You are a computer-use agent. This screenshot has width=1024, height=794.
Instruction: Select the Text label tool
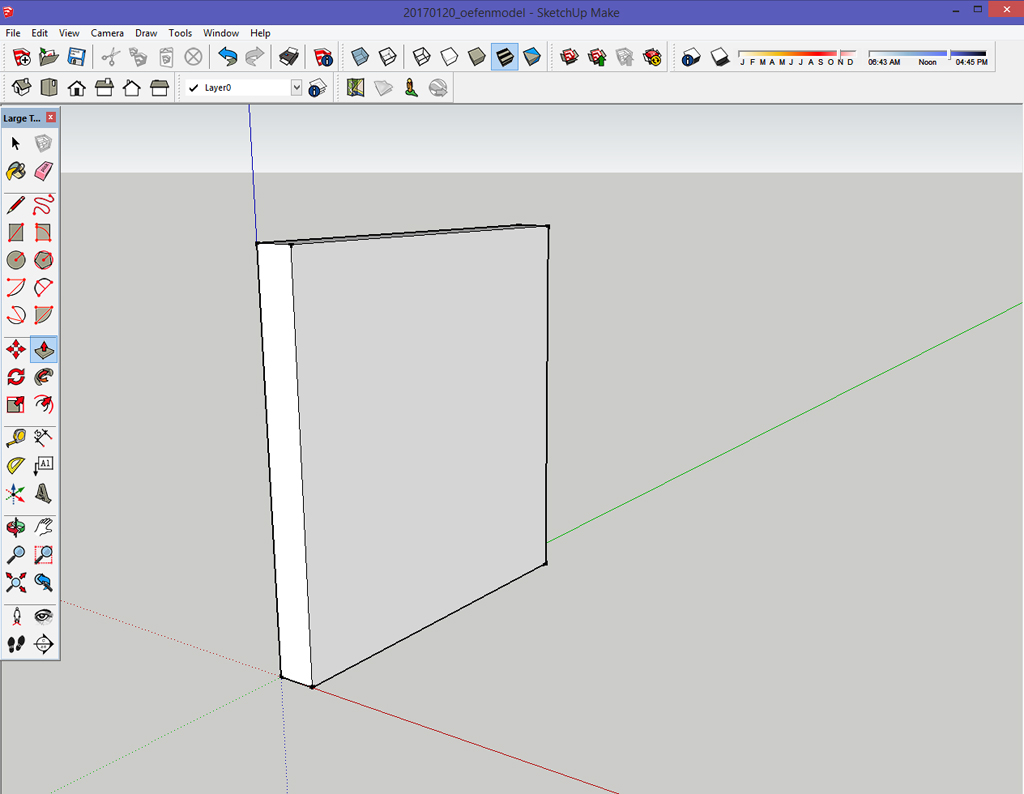point(43,465)
